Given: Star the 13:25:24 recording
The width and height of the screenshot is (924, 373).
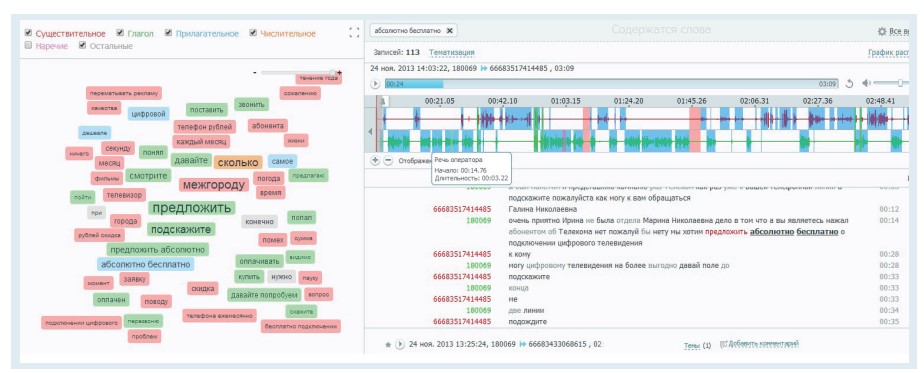Looking at the screenshot, I should [x=388, y=344].
